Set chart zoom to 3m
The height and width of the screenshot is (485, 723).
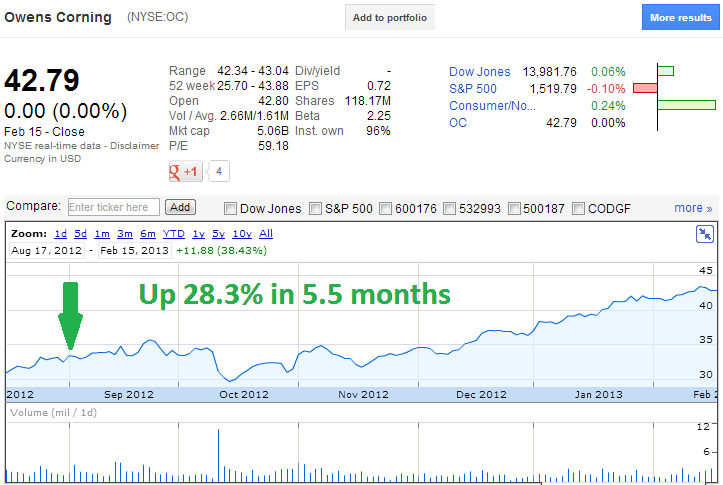click(x=124, y=234)
